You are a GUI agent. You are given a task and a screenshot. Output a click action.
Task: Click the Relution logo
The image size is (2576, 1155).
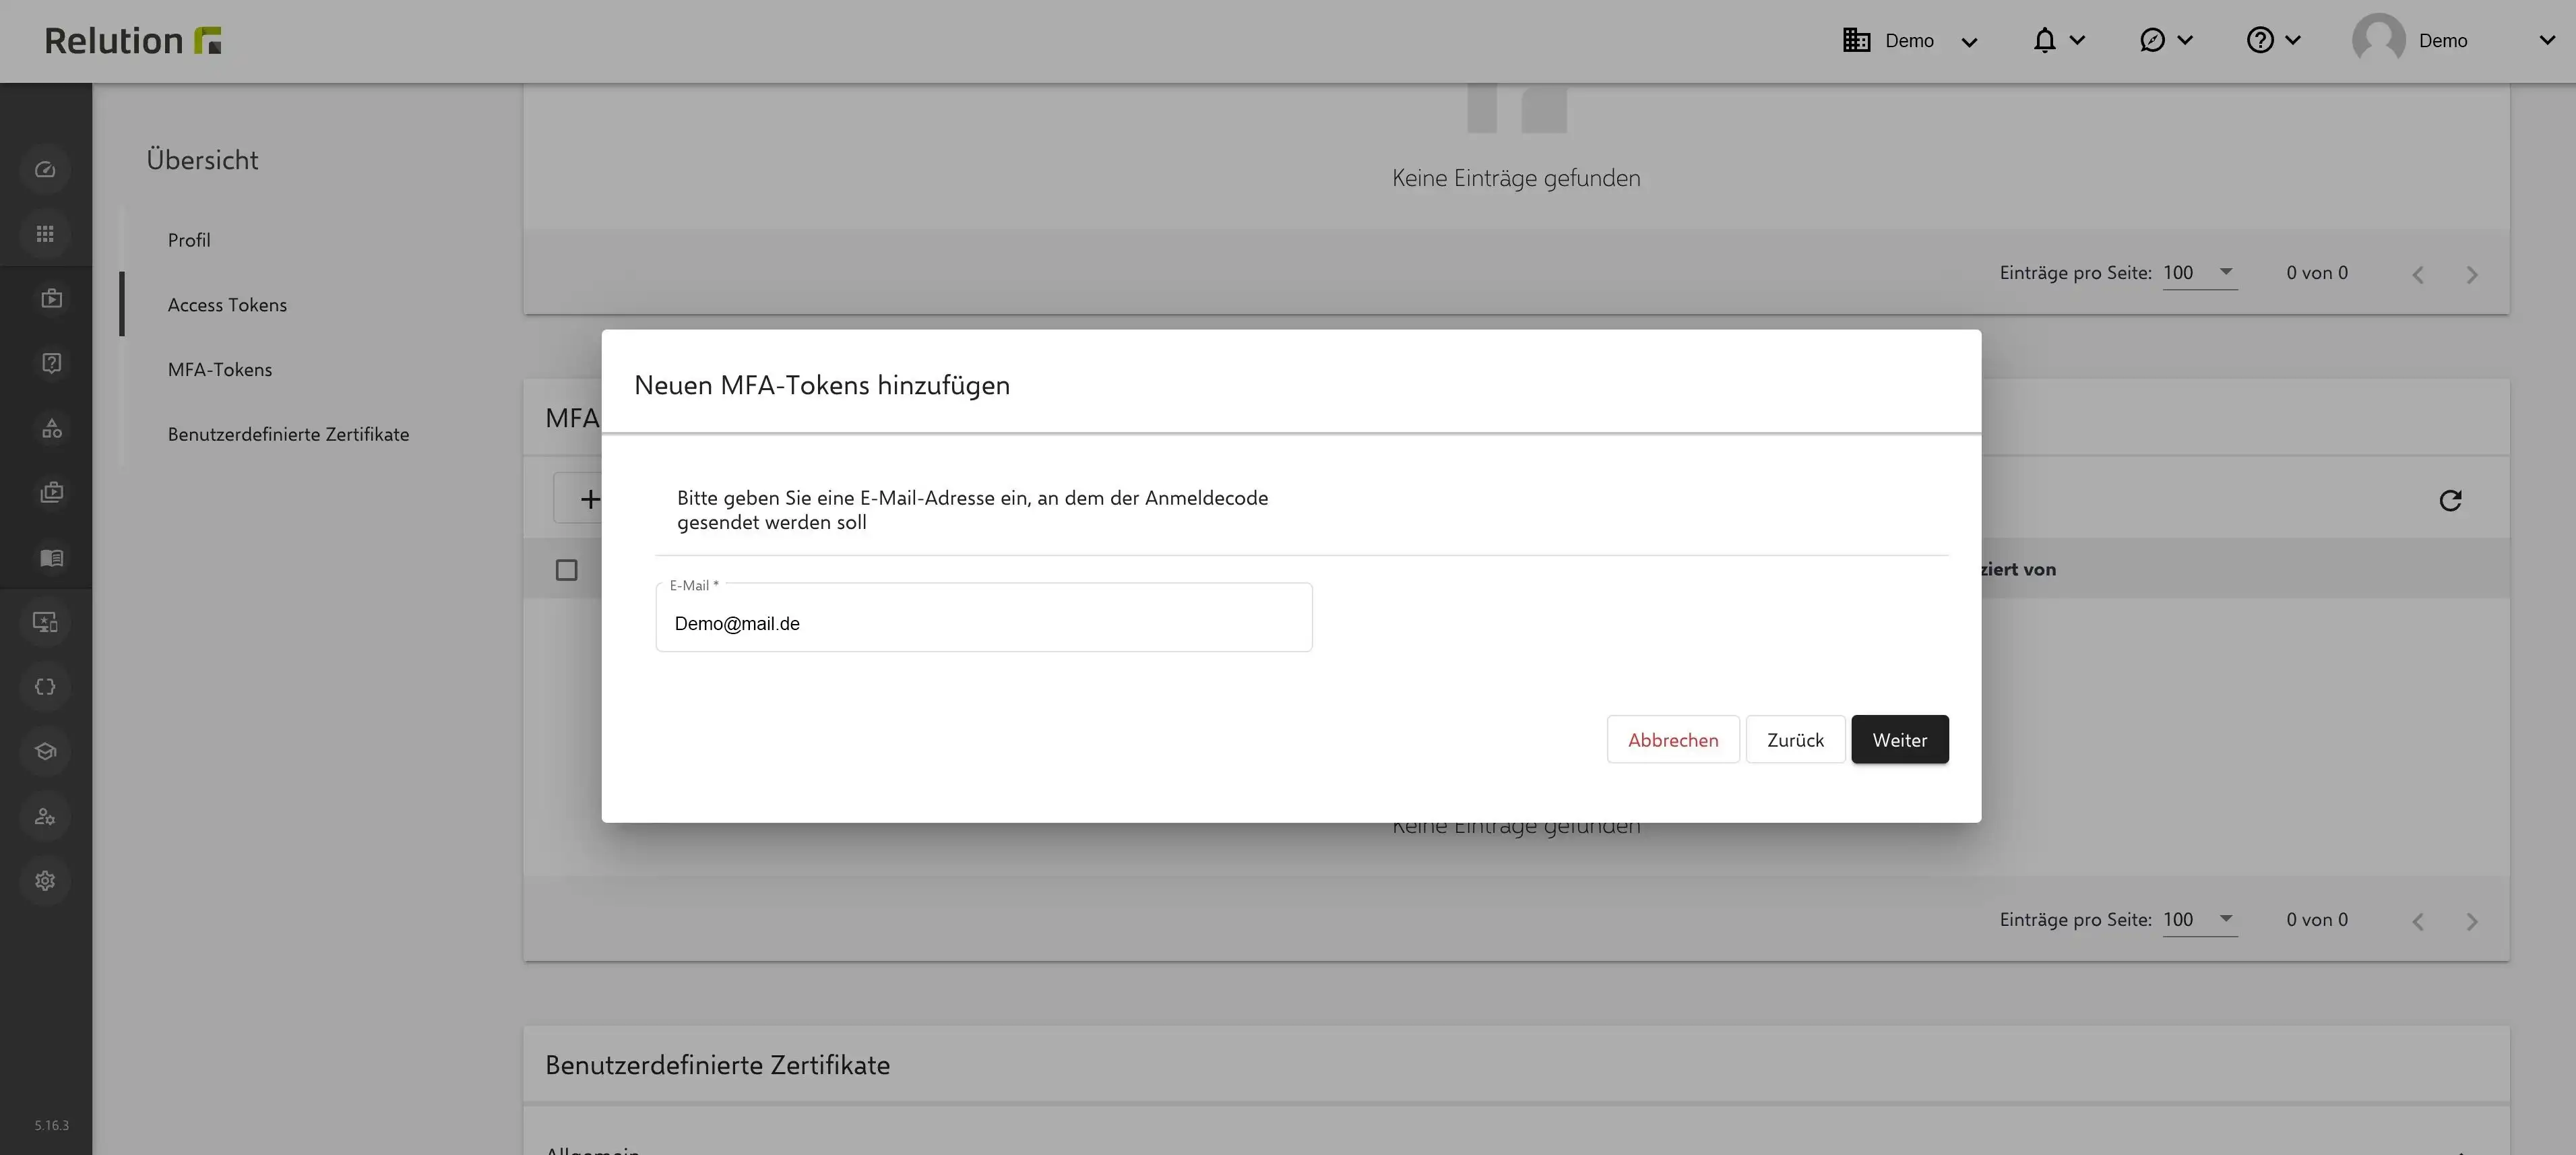(x=133, y=41)
